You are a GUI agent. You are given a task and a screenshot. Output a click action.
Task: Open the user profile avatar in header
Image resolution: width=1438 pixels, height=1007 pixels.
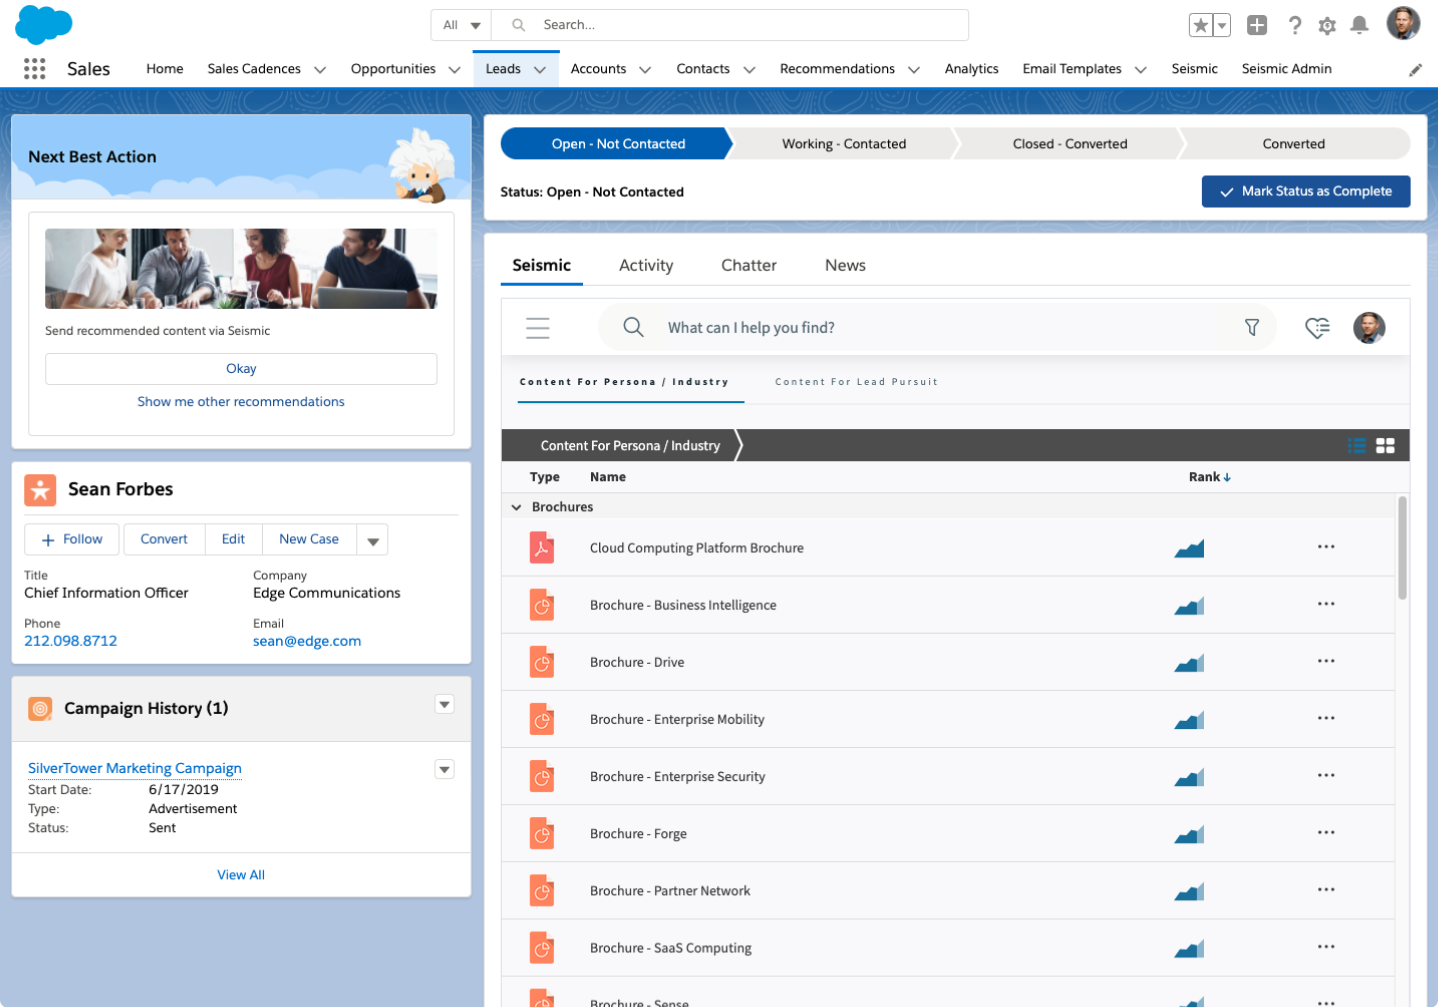coord(1403,23)
